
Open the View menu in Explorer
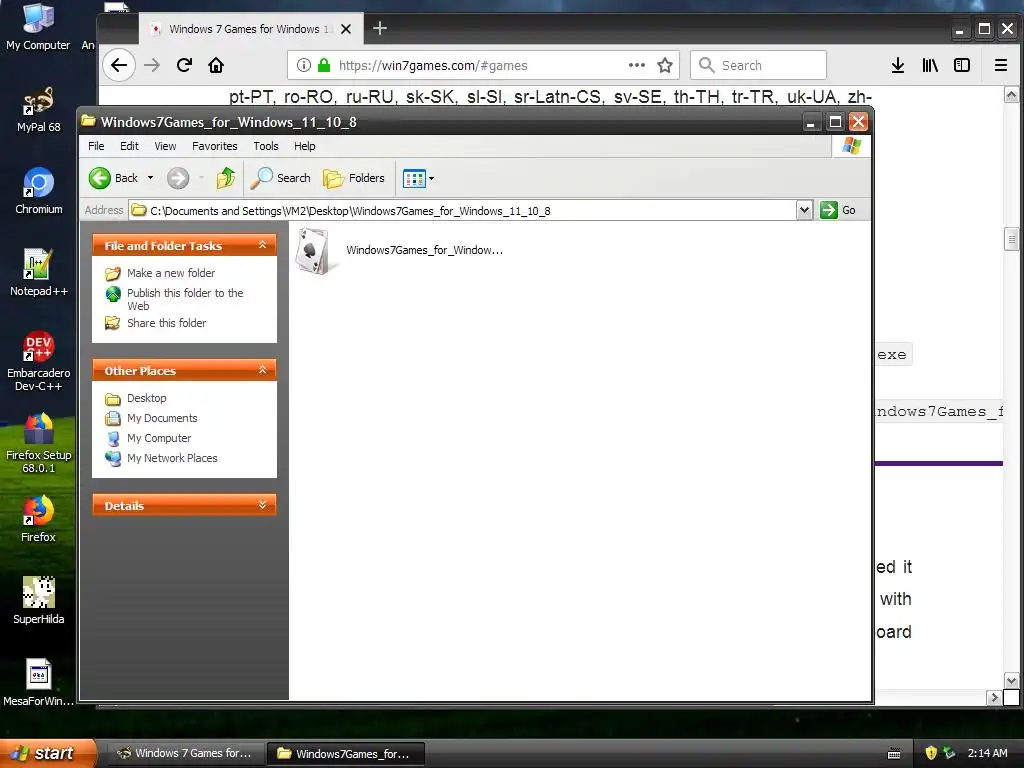point(165,146)
